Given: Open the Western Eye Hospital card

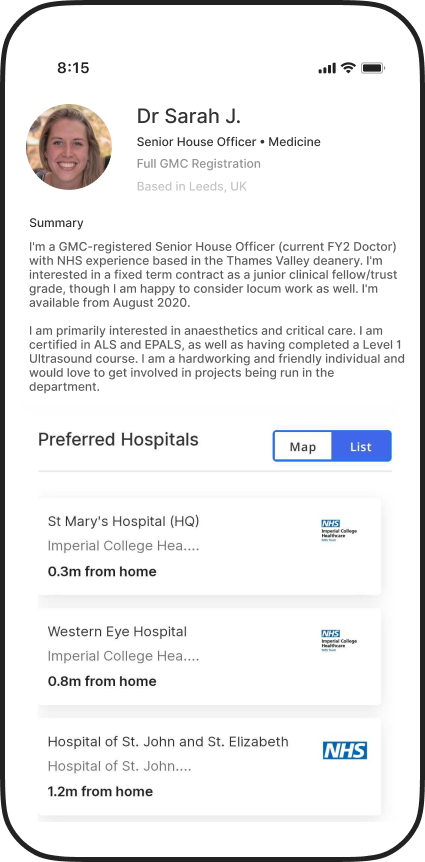Looking at the screenshot, I should pos(209,656).
